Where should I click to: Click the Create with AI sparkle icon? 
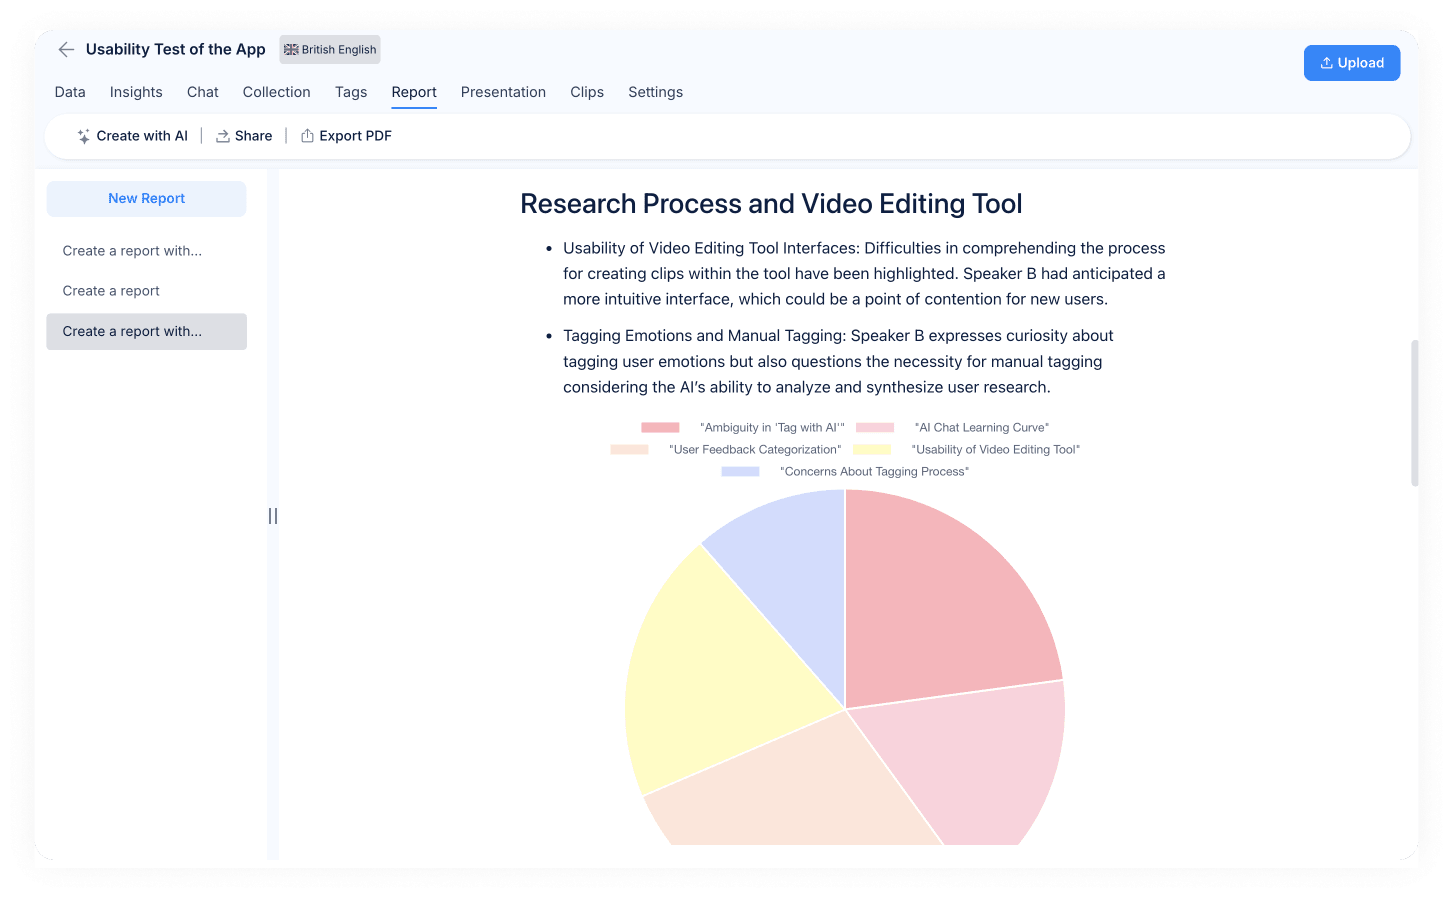point(85,136)
